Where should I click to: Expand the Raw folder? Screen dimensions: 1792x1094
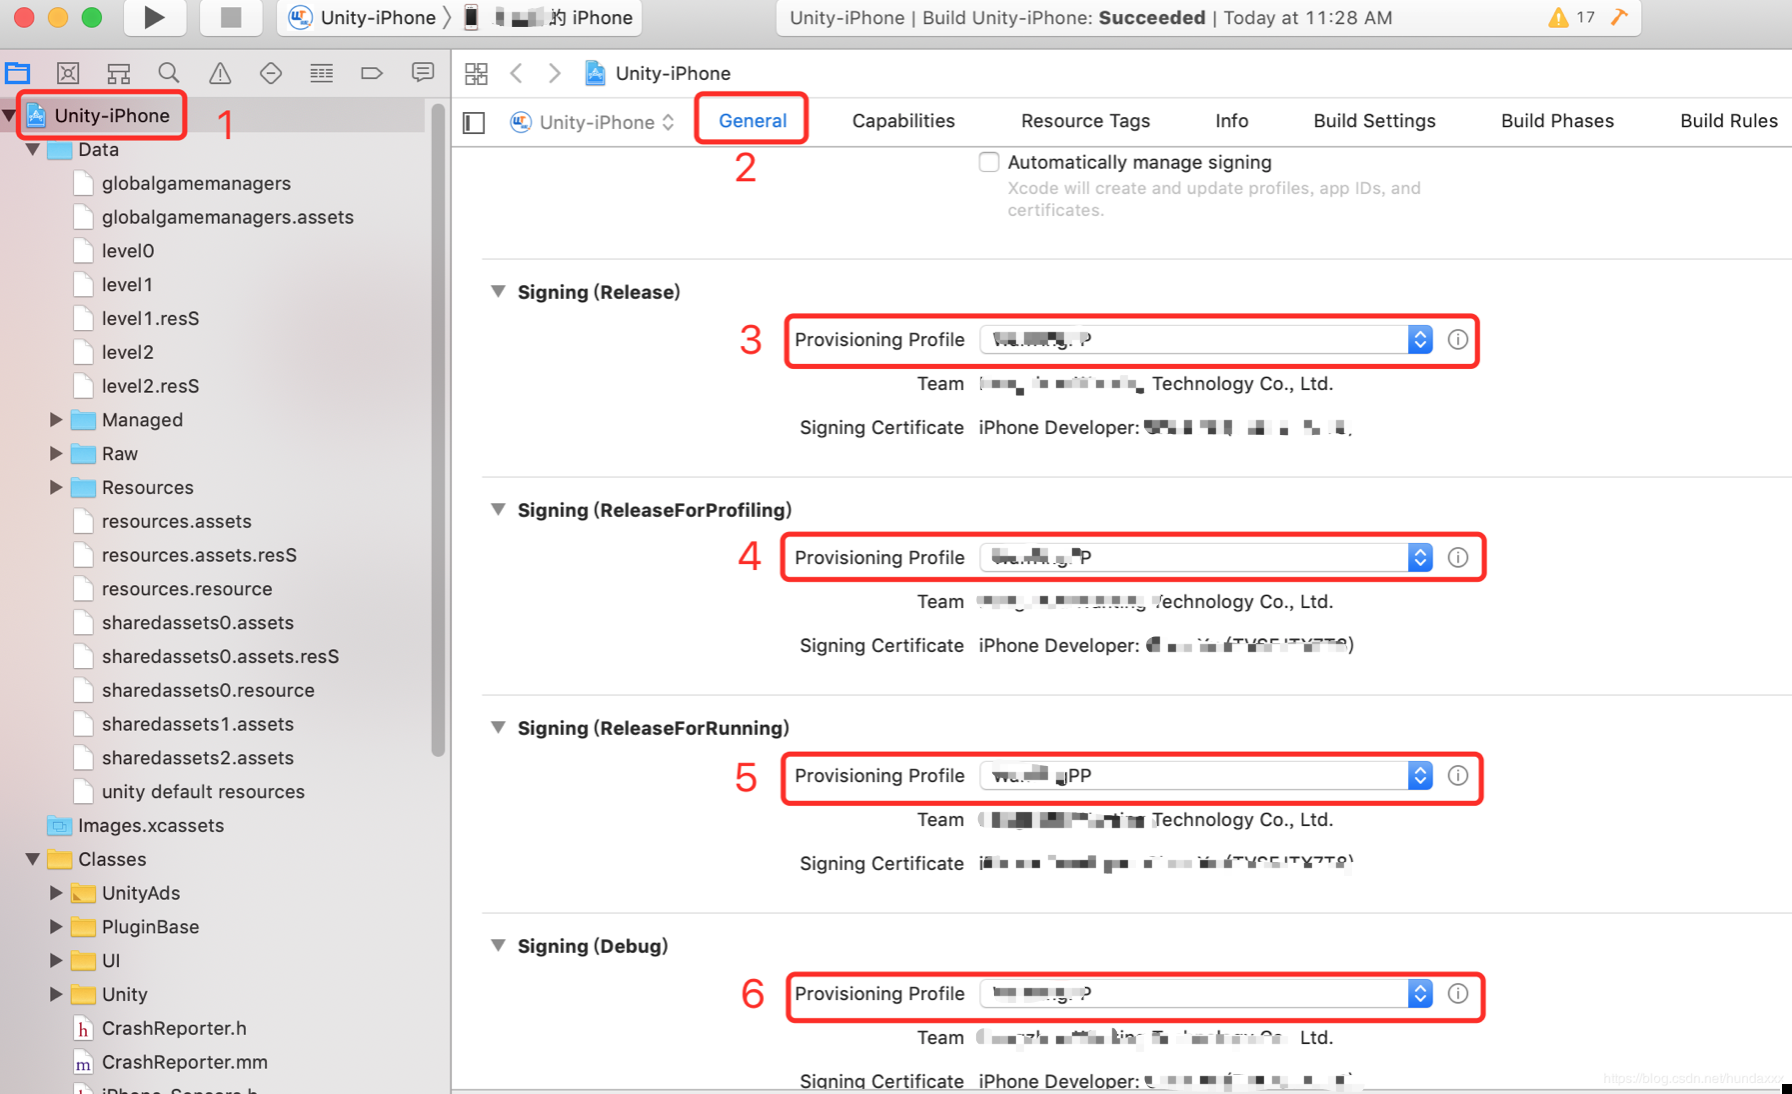click(x=57, y=454)
